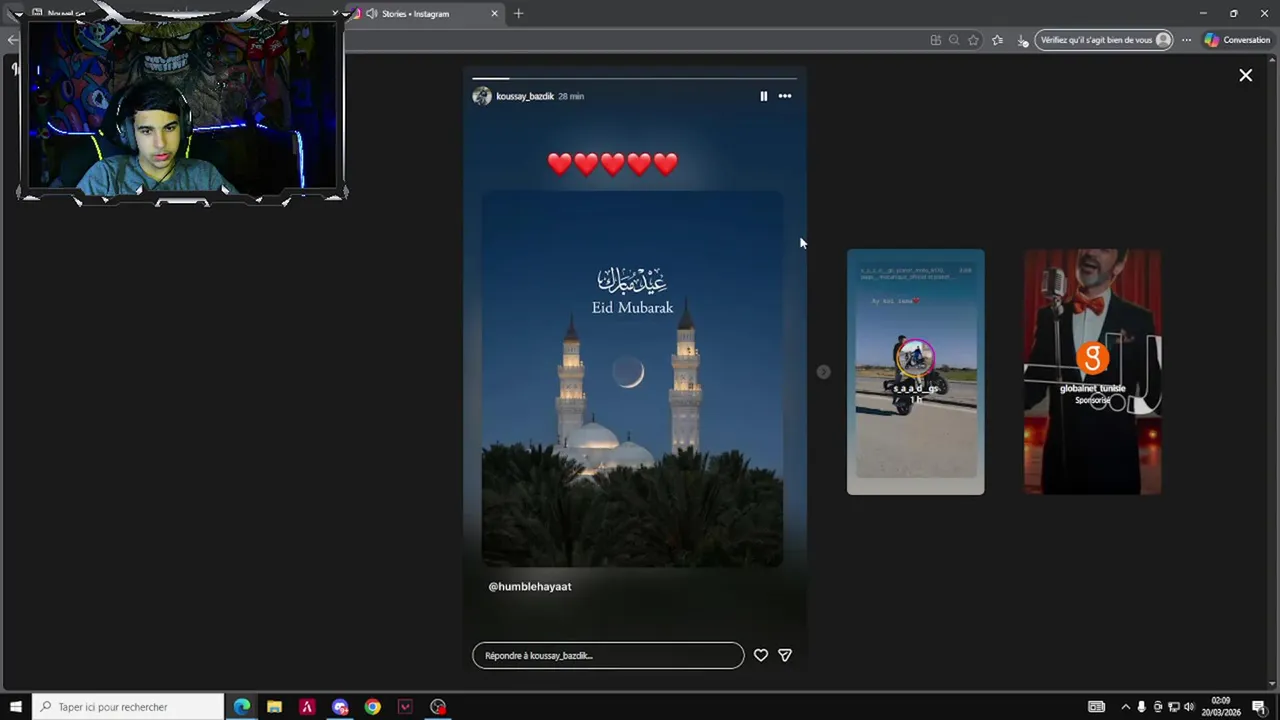Open Discord from the taskbar

click(340, 707)
